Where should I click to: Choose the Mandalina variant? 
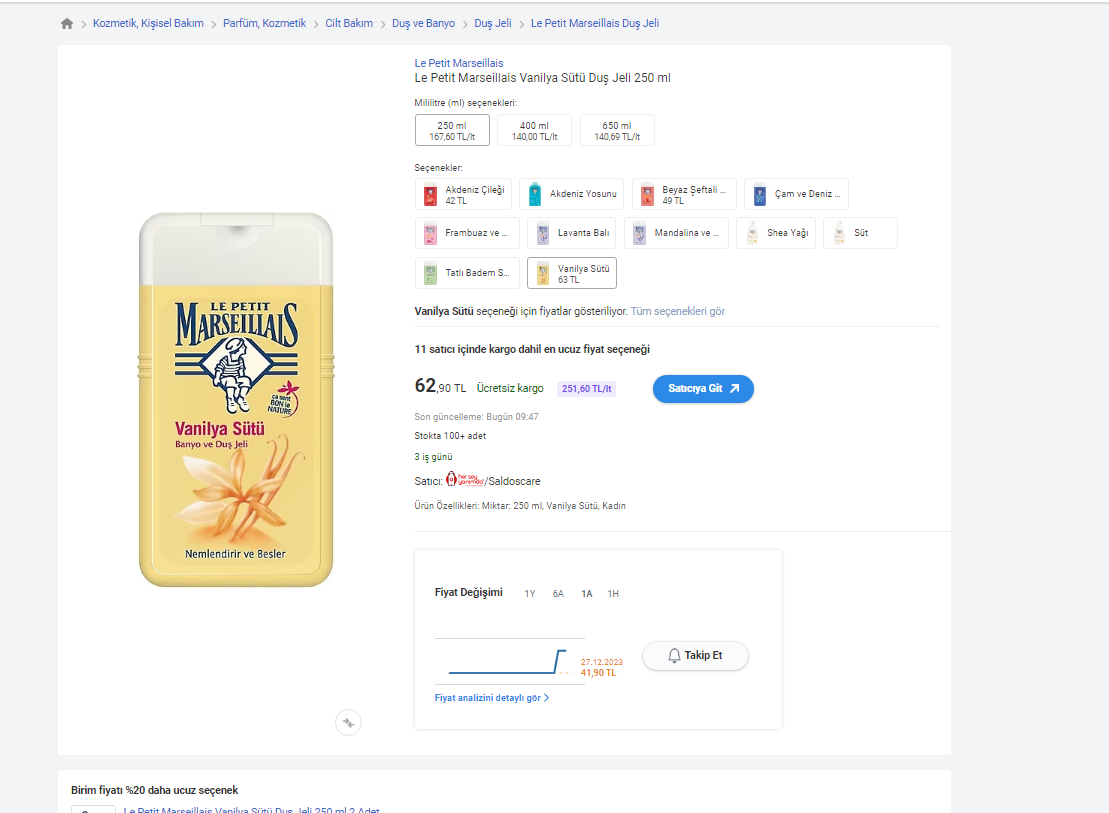coord(676,233)
